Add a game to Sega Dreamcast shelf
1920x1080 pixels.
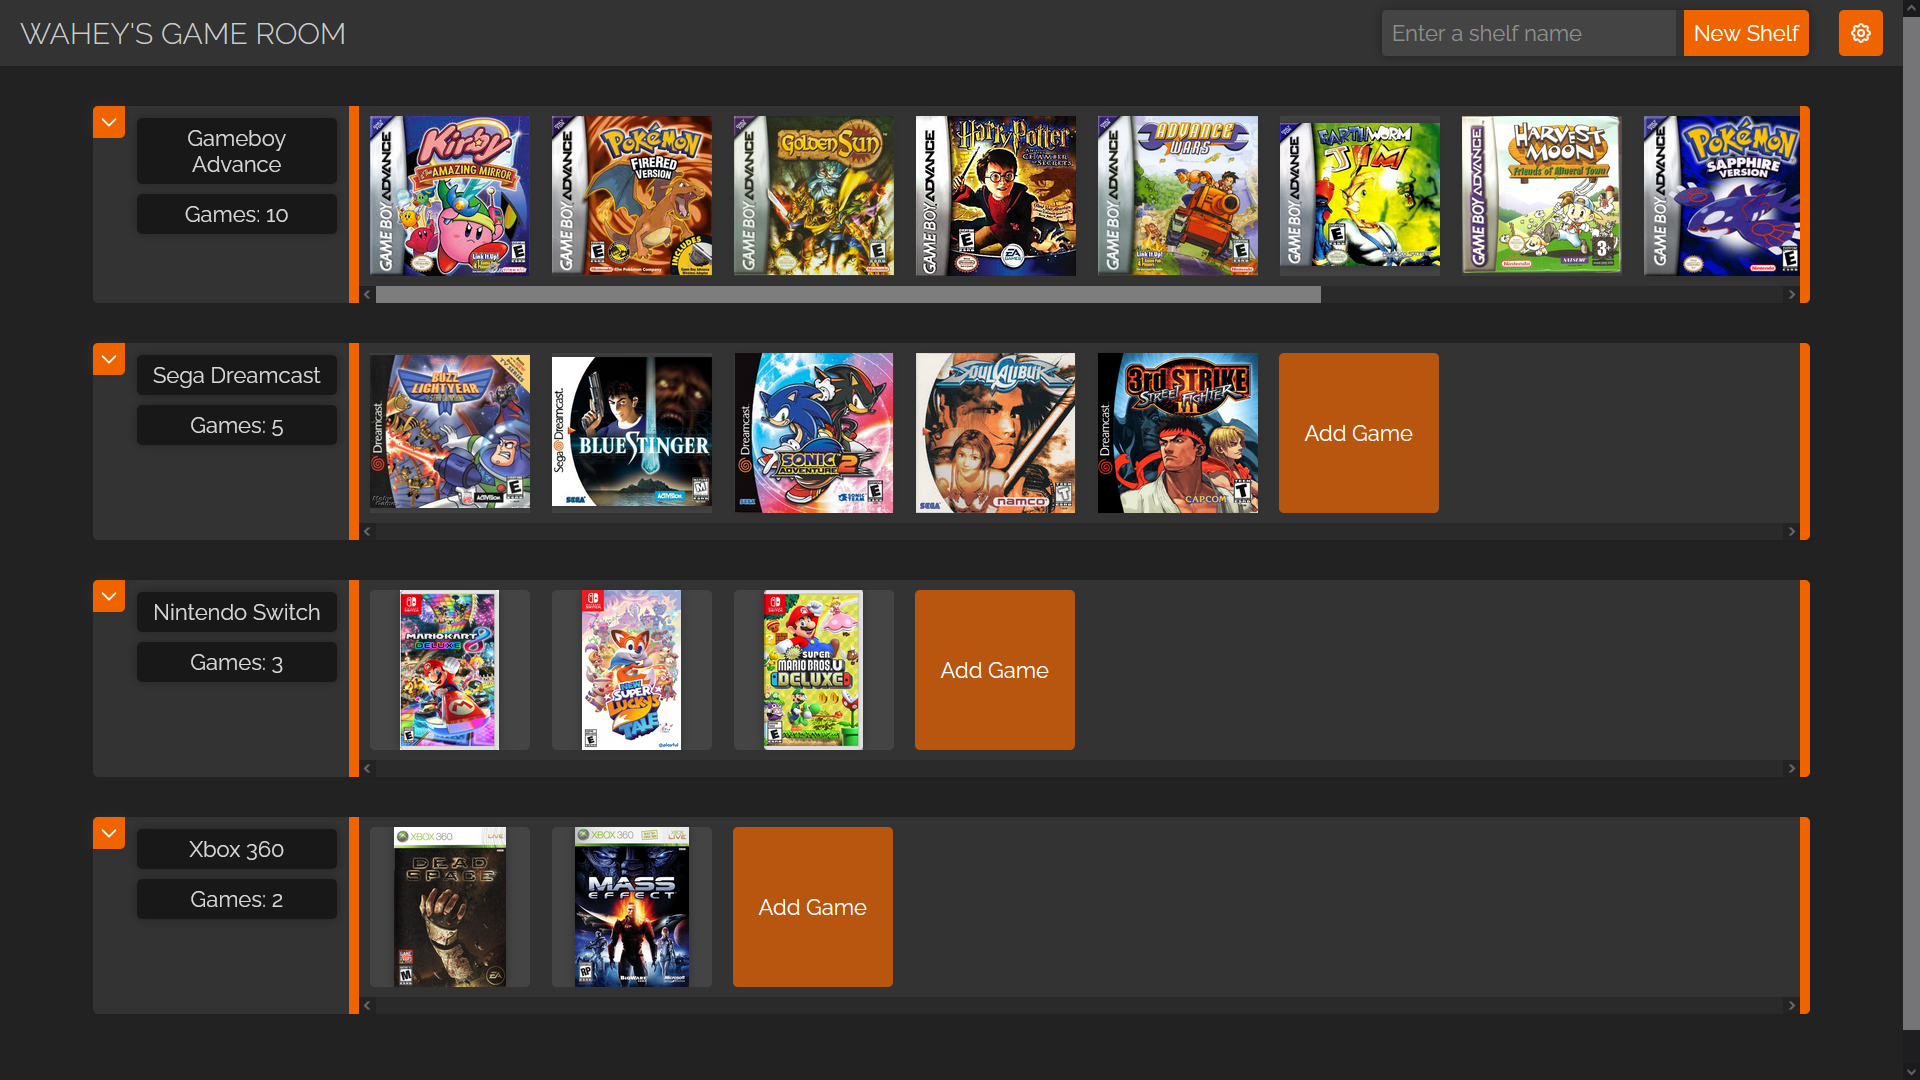[1359, 433]
